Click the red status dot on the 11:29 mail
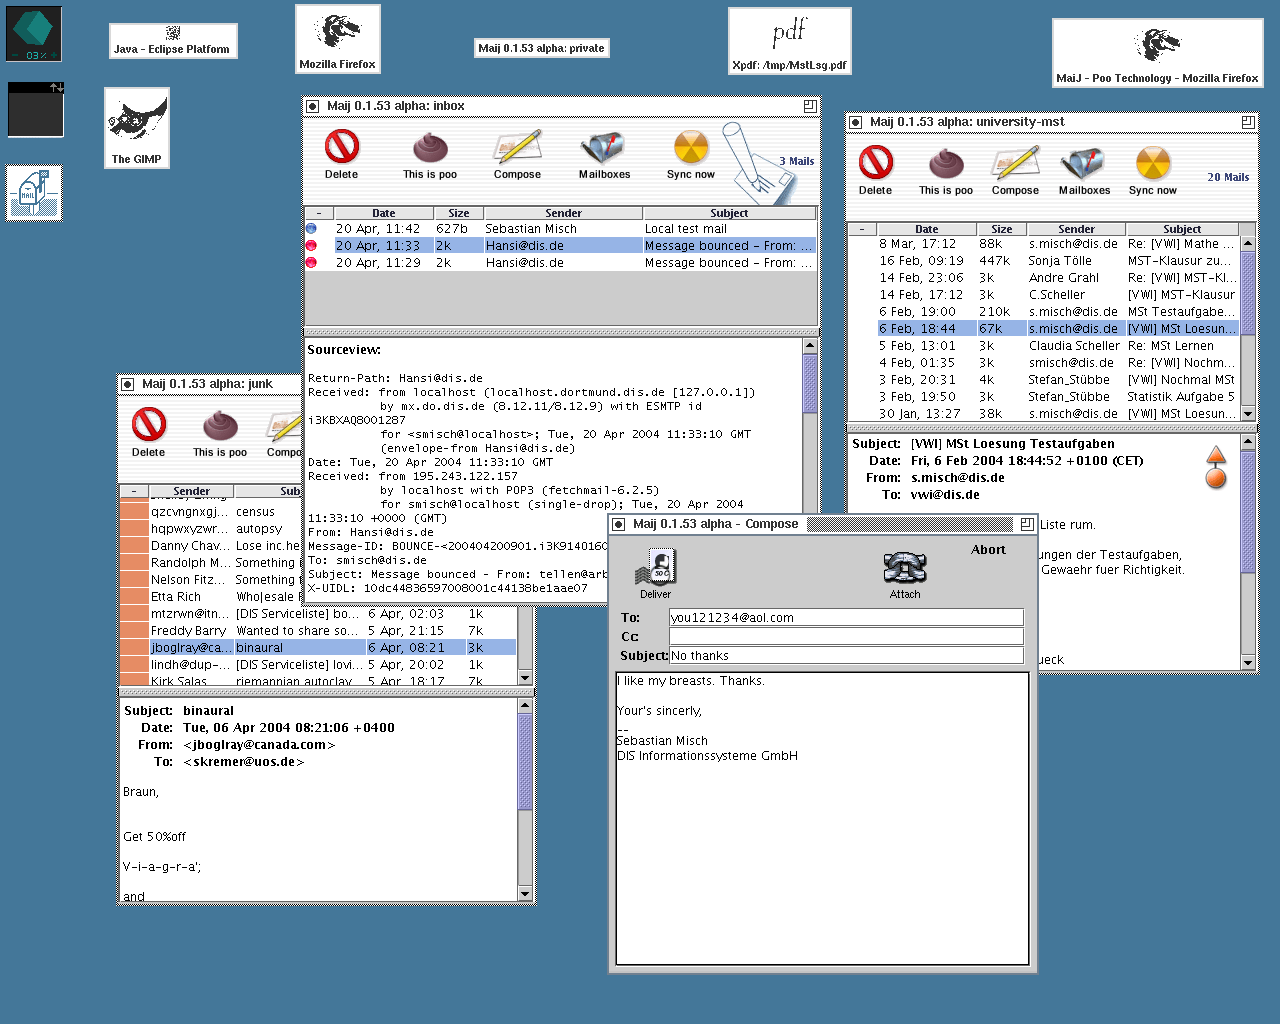Viewport: 1280px width, 1024px height. [x=311, y=263]
